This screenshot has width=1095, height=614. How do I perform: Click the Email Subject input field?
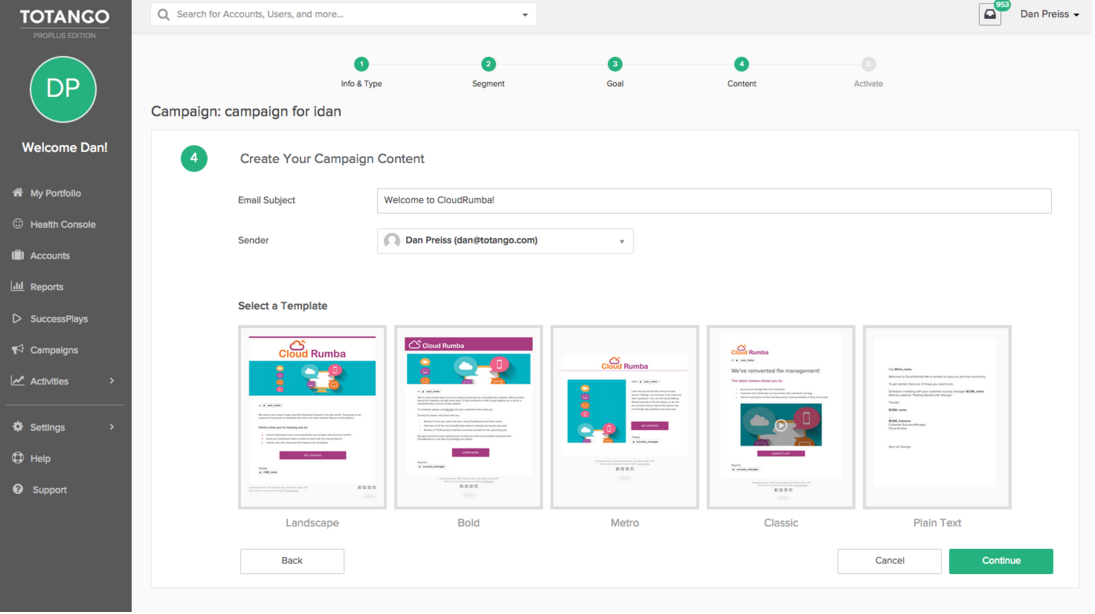tap(714, 200)
